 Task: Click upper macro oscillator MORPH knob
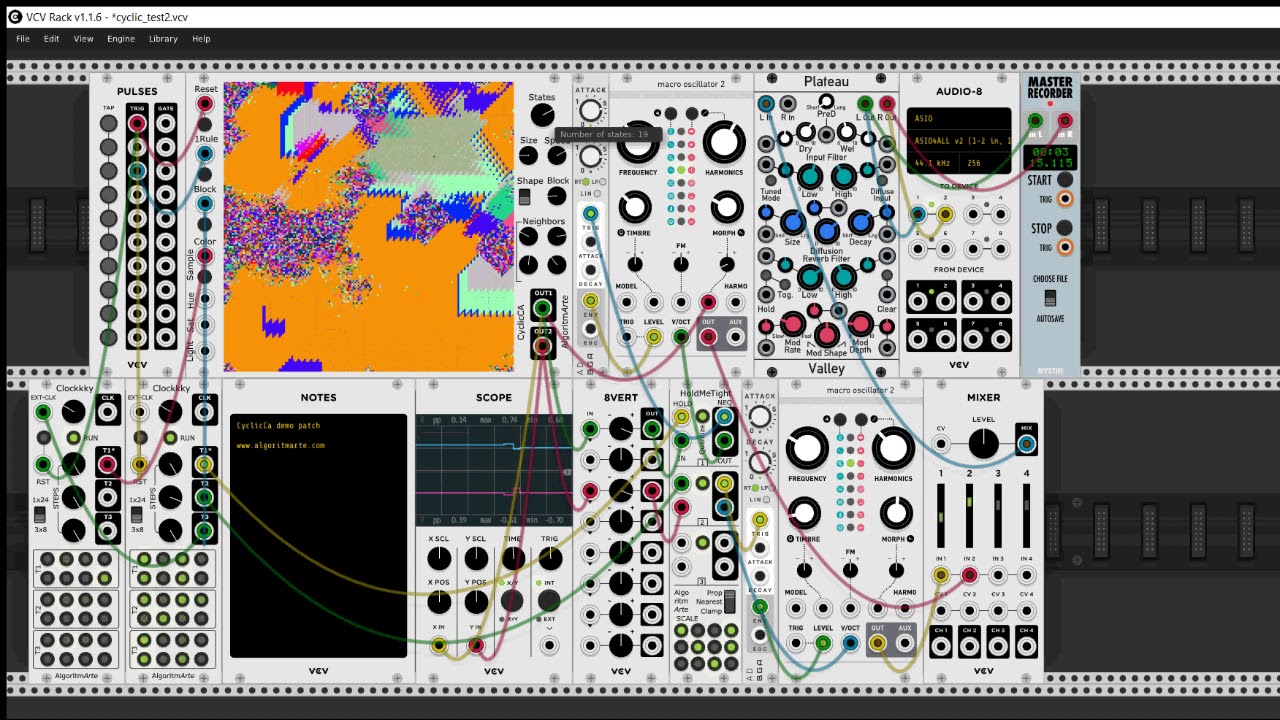[727, 209]
